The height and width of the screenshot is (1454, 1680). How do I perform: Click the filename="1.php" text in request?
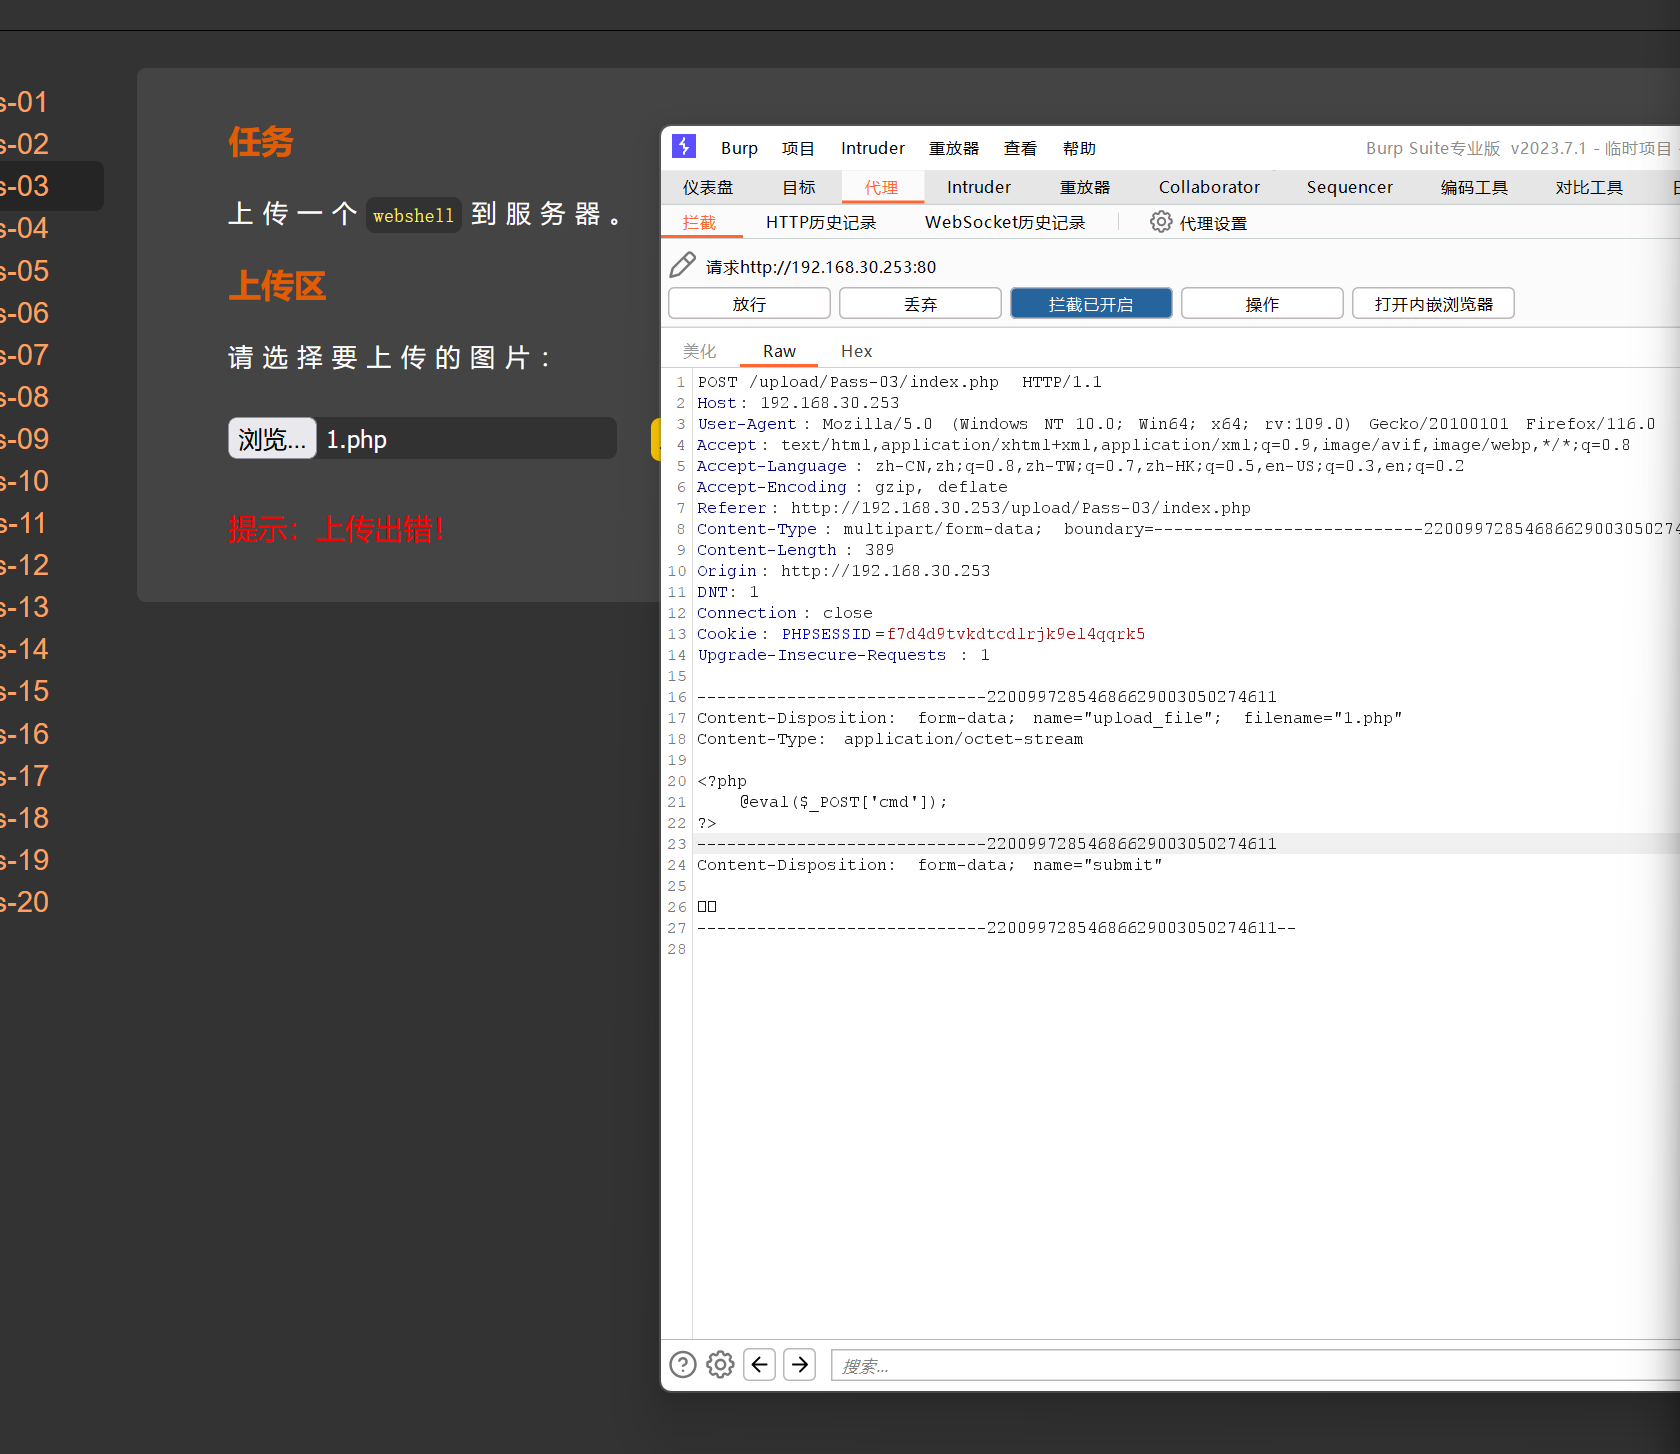click(x=1322, y=718)
